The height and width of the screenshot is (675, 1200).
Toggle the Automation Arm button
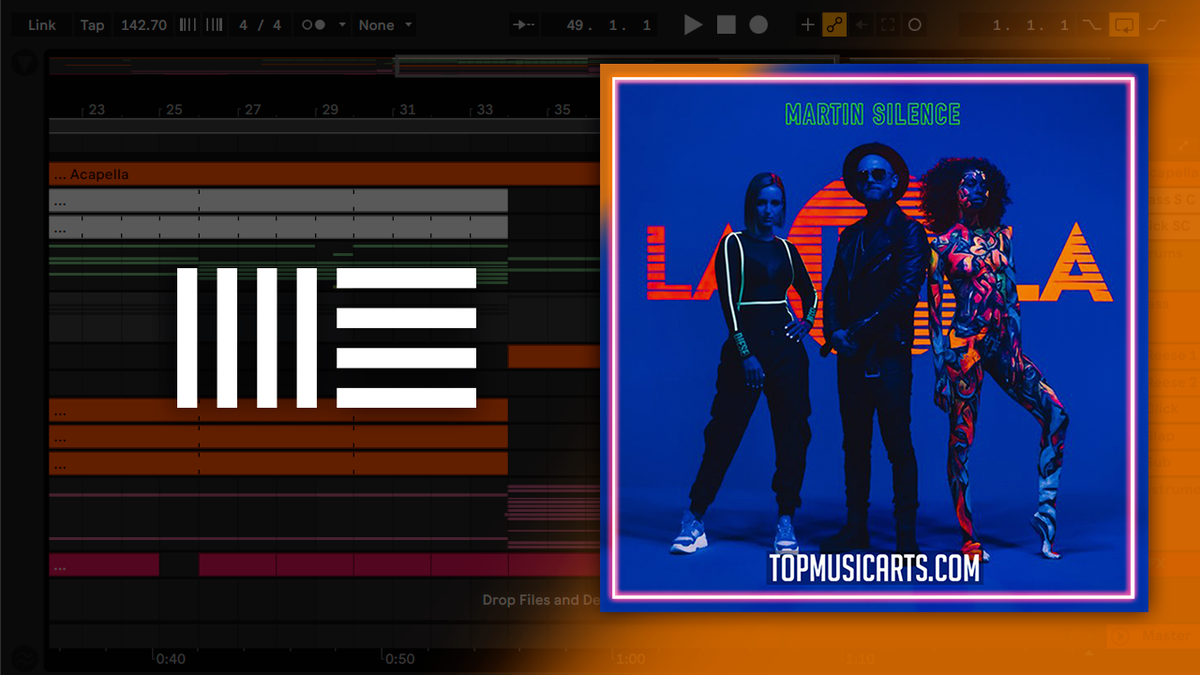click(834, 25)
